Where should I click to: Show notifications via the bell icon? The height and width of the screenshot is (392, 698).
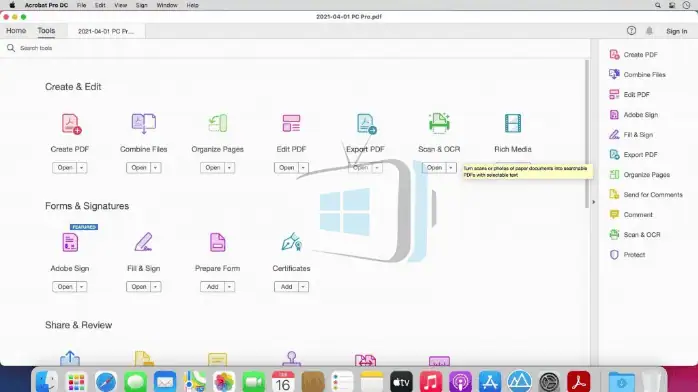tap(649, 31)
